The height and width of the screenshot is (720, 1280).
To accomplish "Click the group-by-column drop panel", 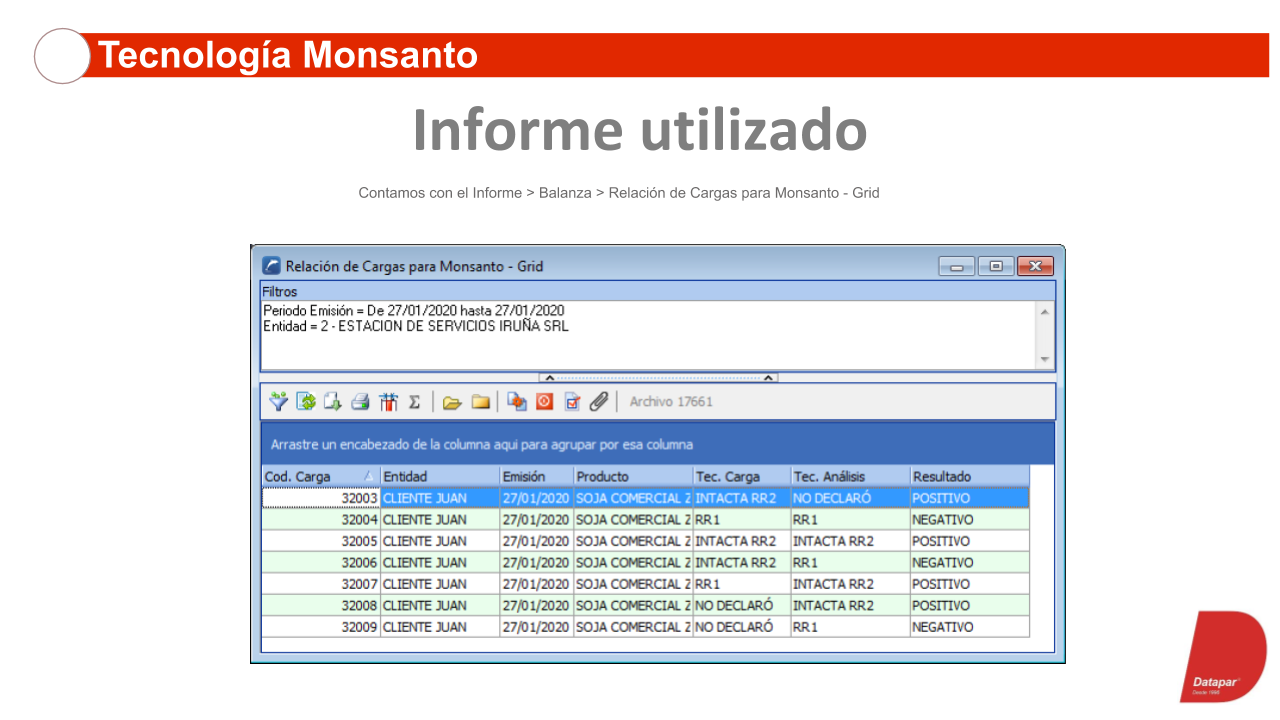I will 658,444.
